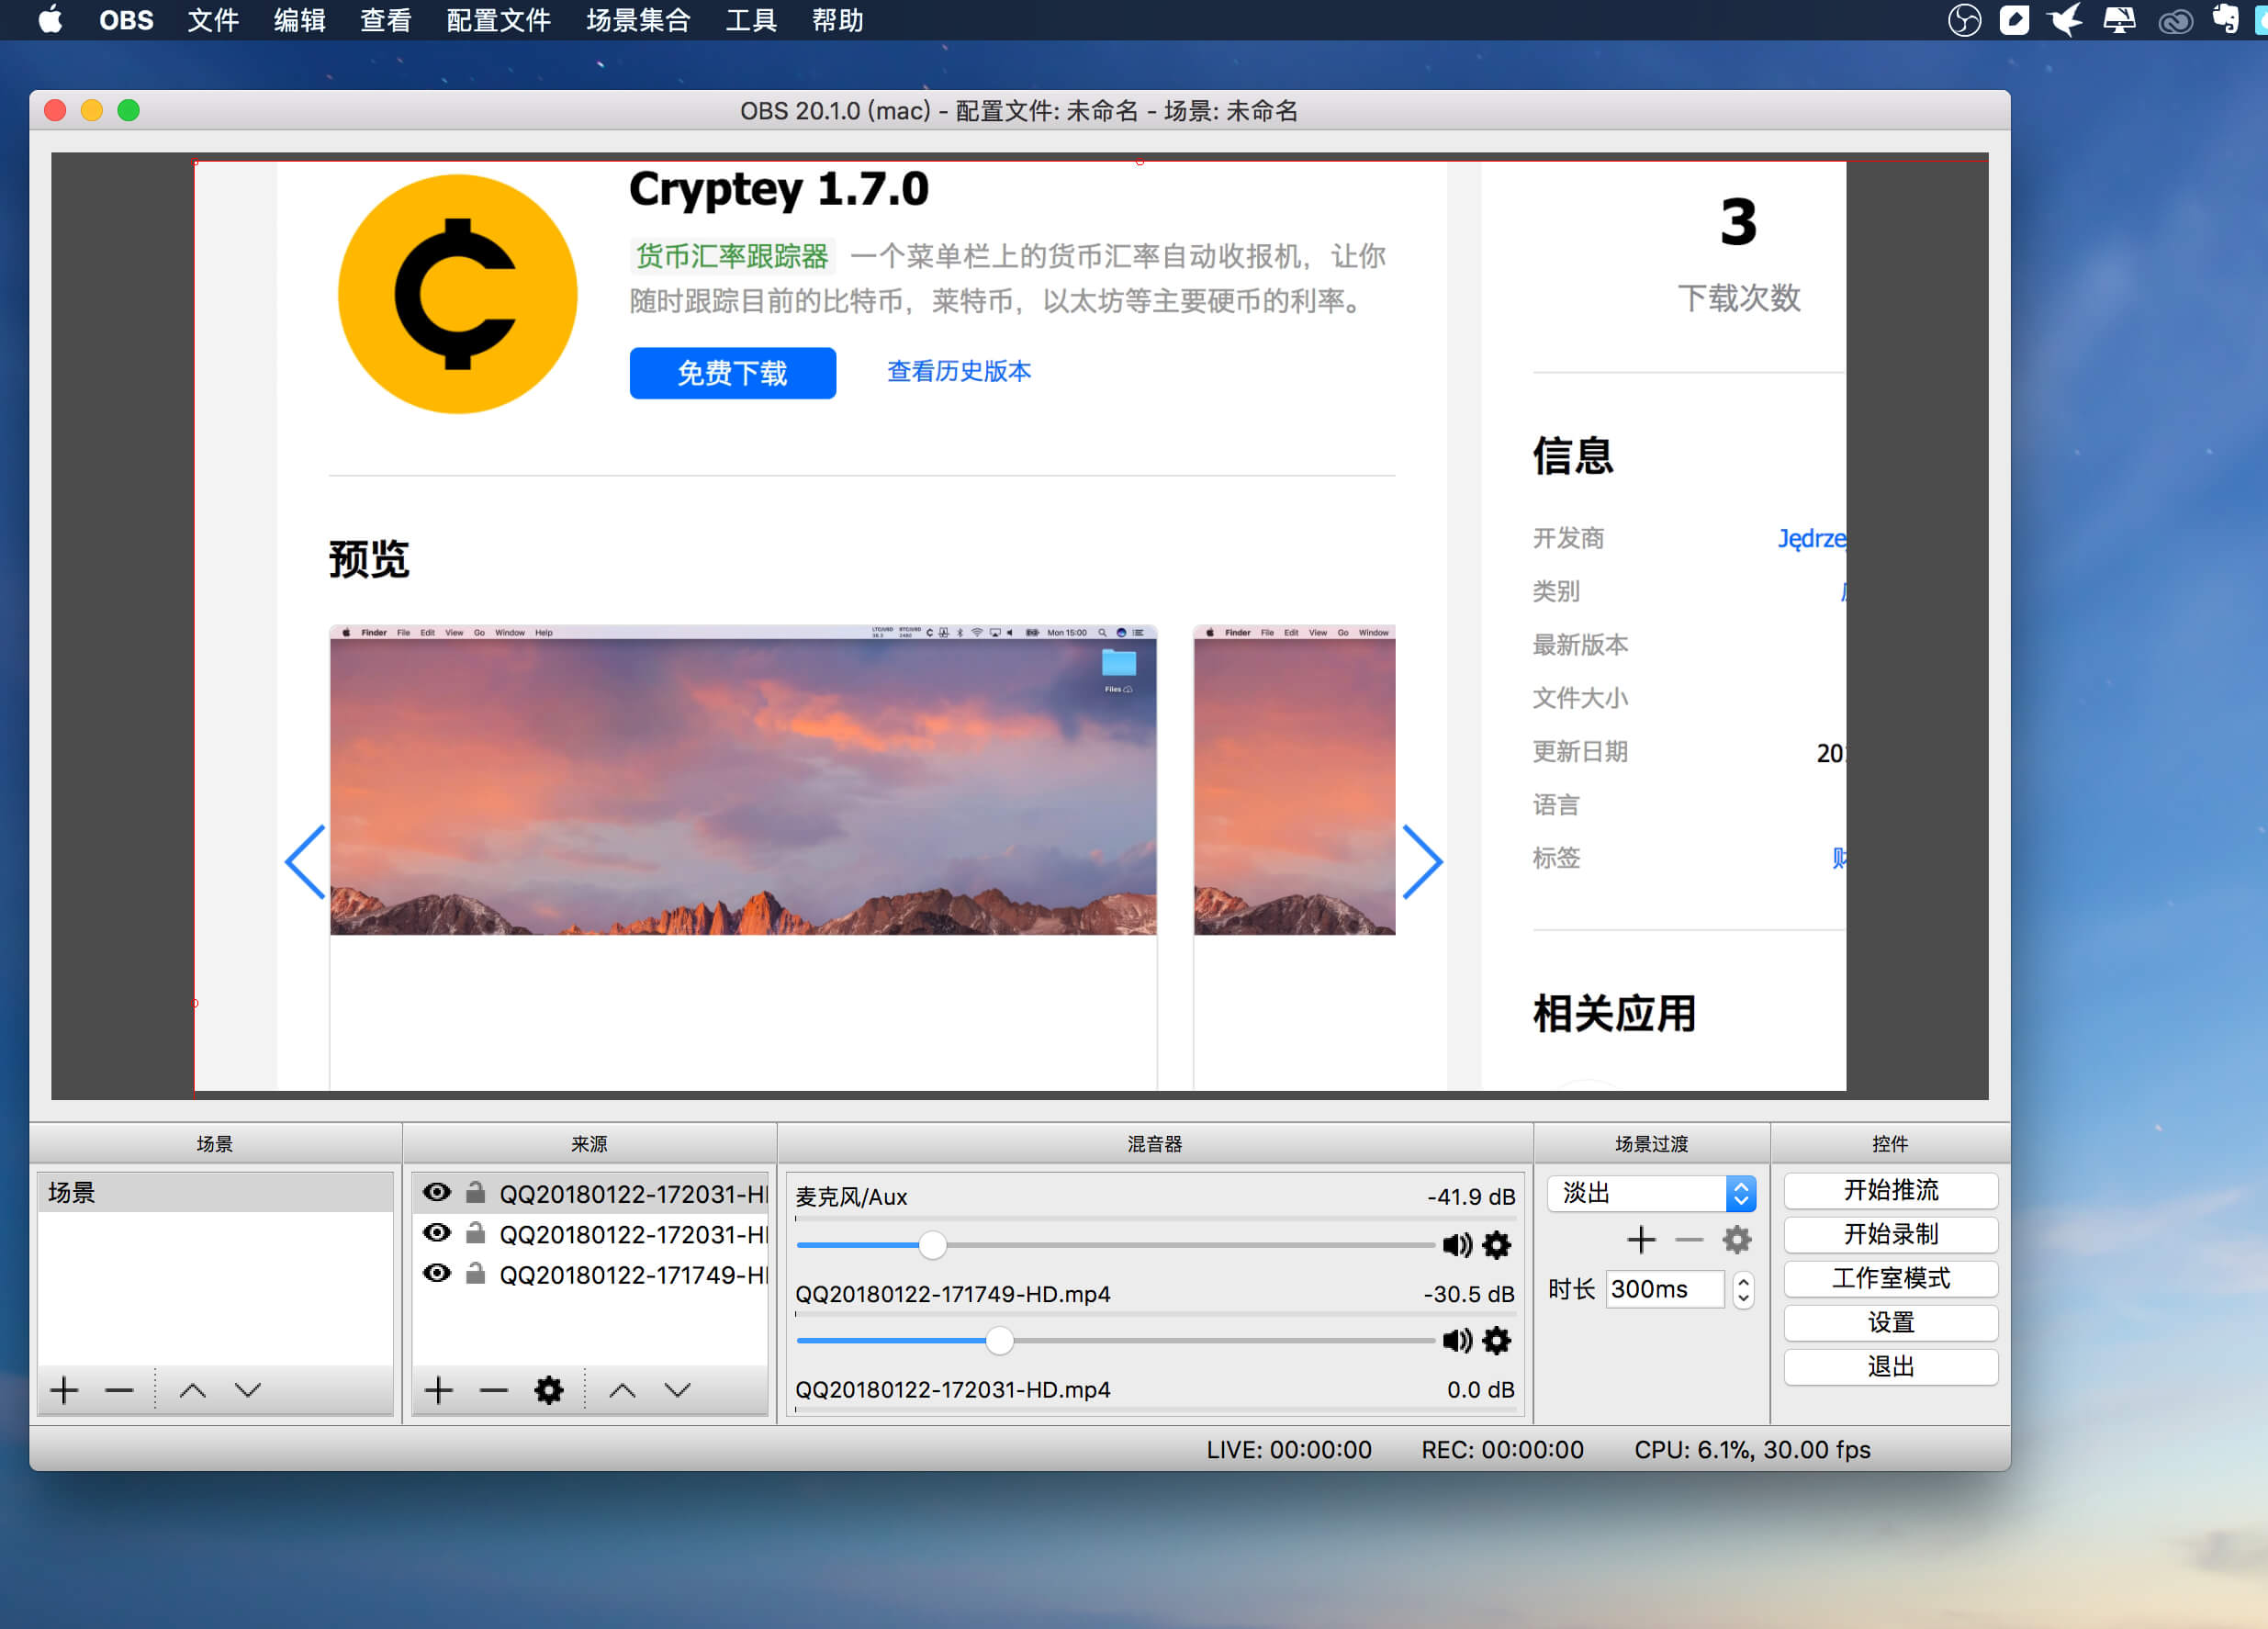Open the 编辑 menu
Image resolution: width=2268 pixels, height=1629 pixels.
tap(299, 20)
